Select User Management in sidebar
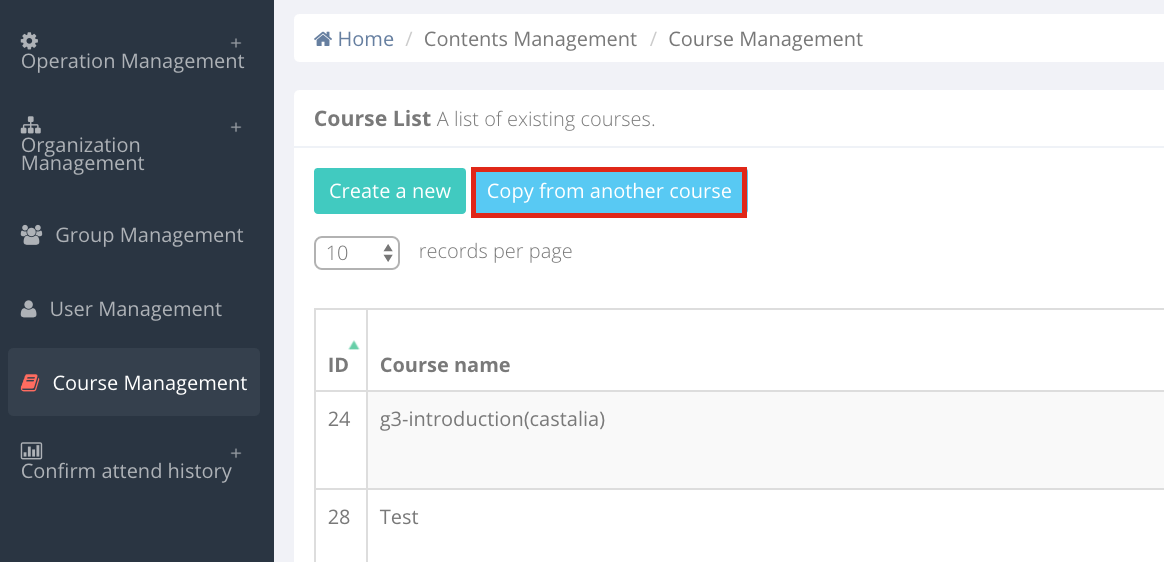The height and width of the screenshot is (562, 1164). (x=134, y=310)
